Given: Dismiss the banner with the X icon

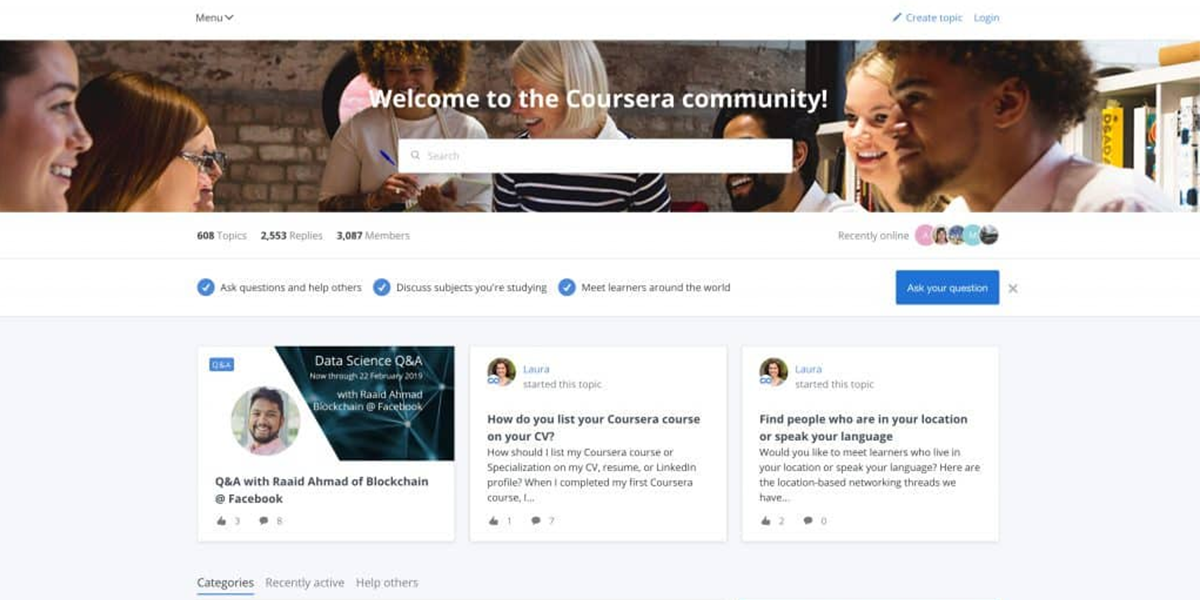Looking at the screenshot, I should coord(1013,288).
